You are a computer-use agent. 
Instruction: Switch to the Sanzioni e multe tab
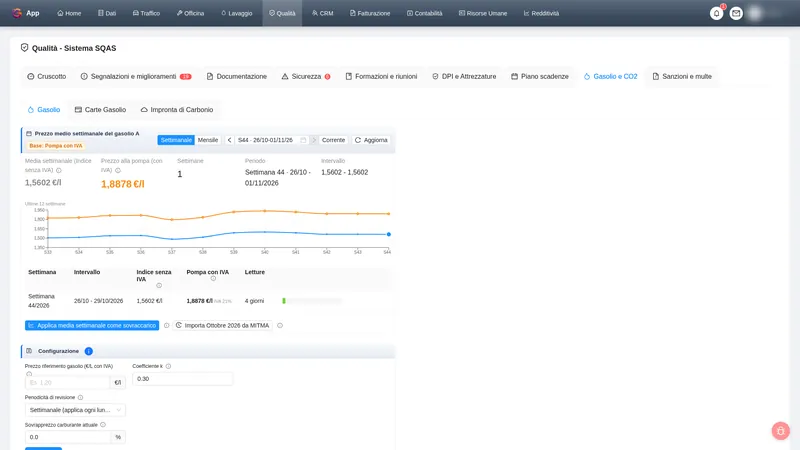682,77
